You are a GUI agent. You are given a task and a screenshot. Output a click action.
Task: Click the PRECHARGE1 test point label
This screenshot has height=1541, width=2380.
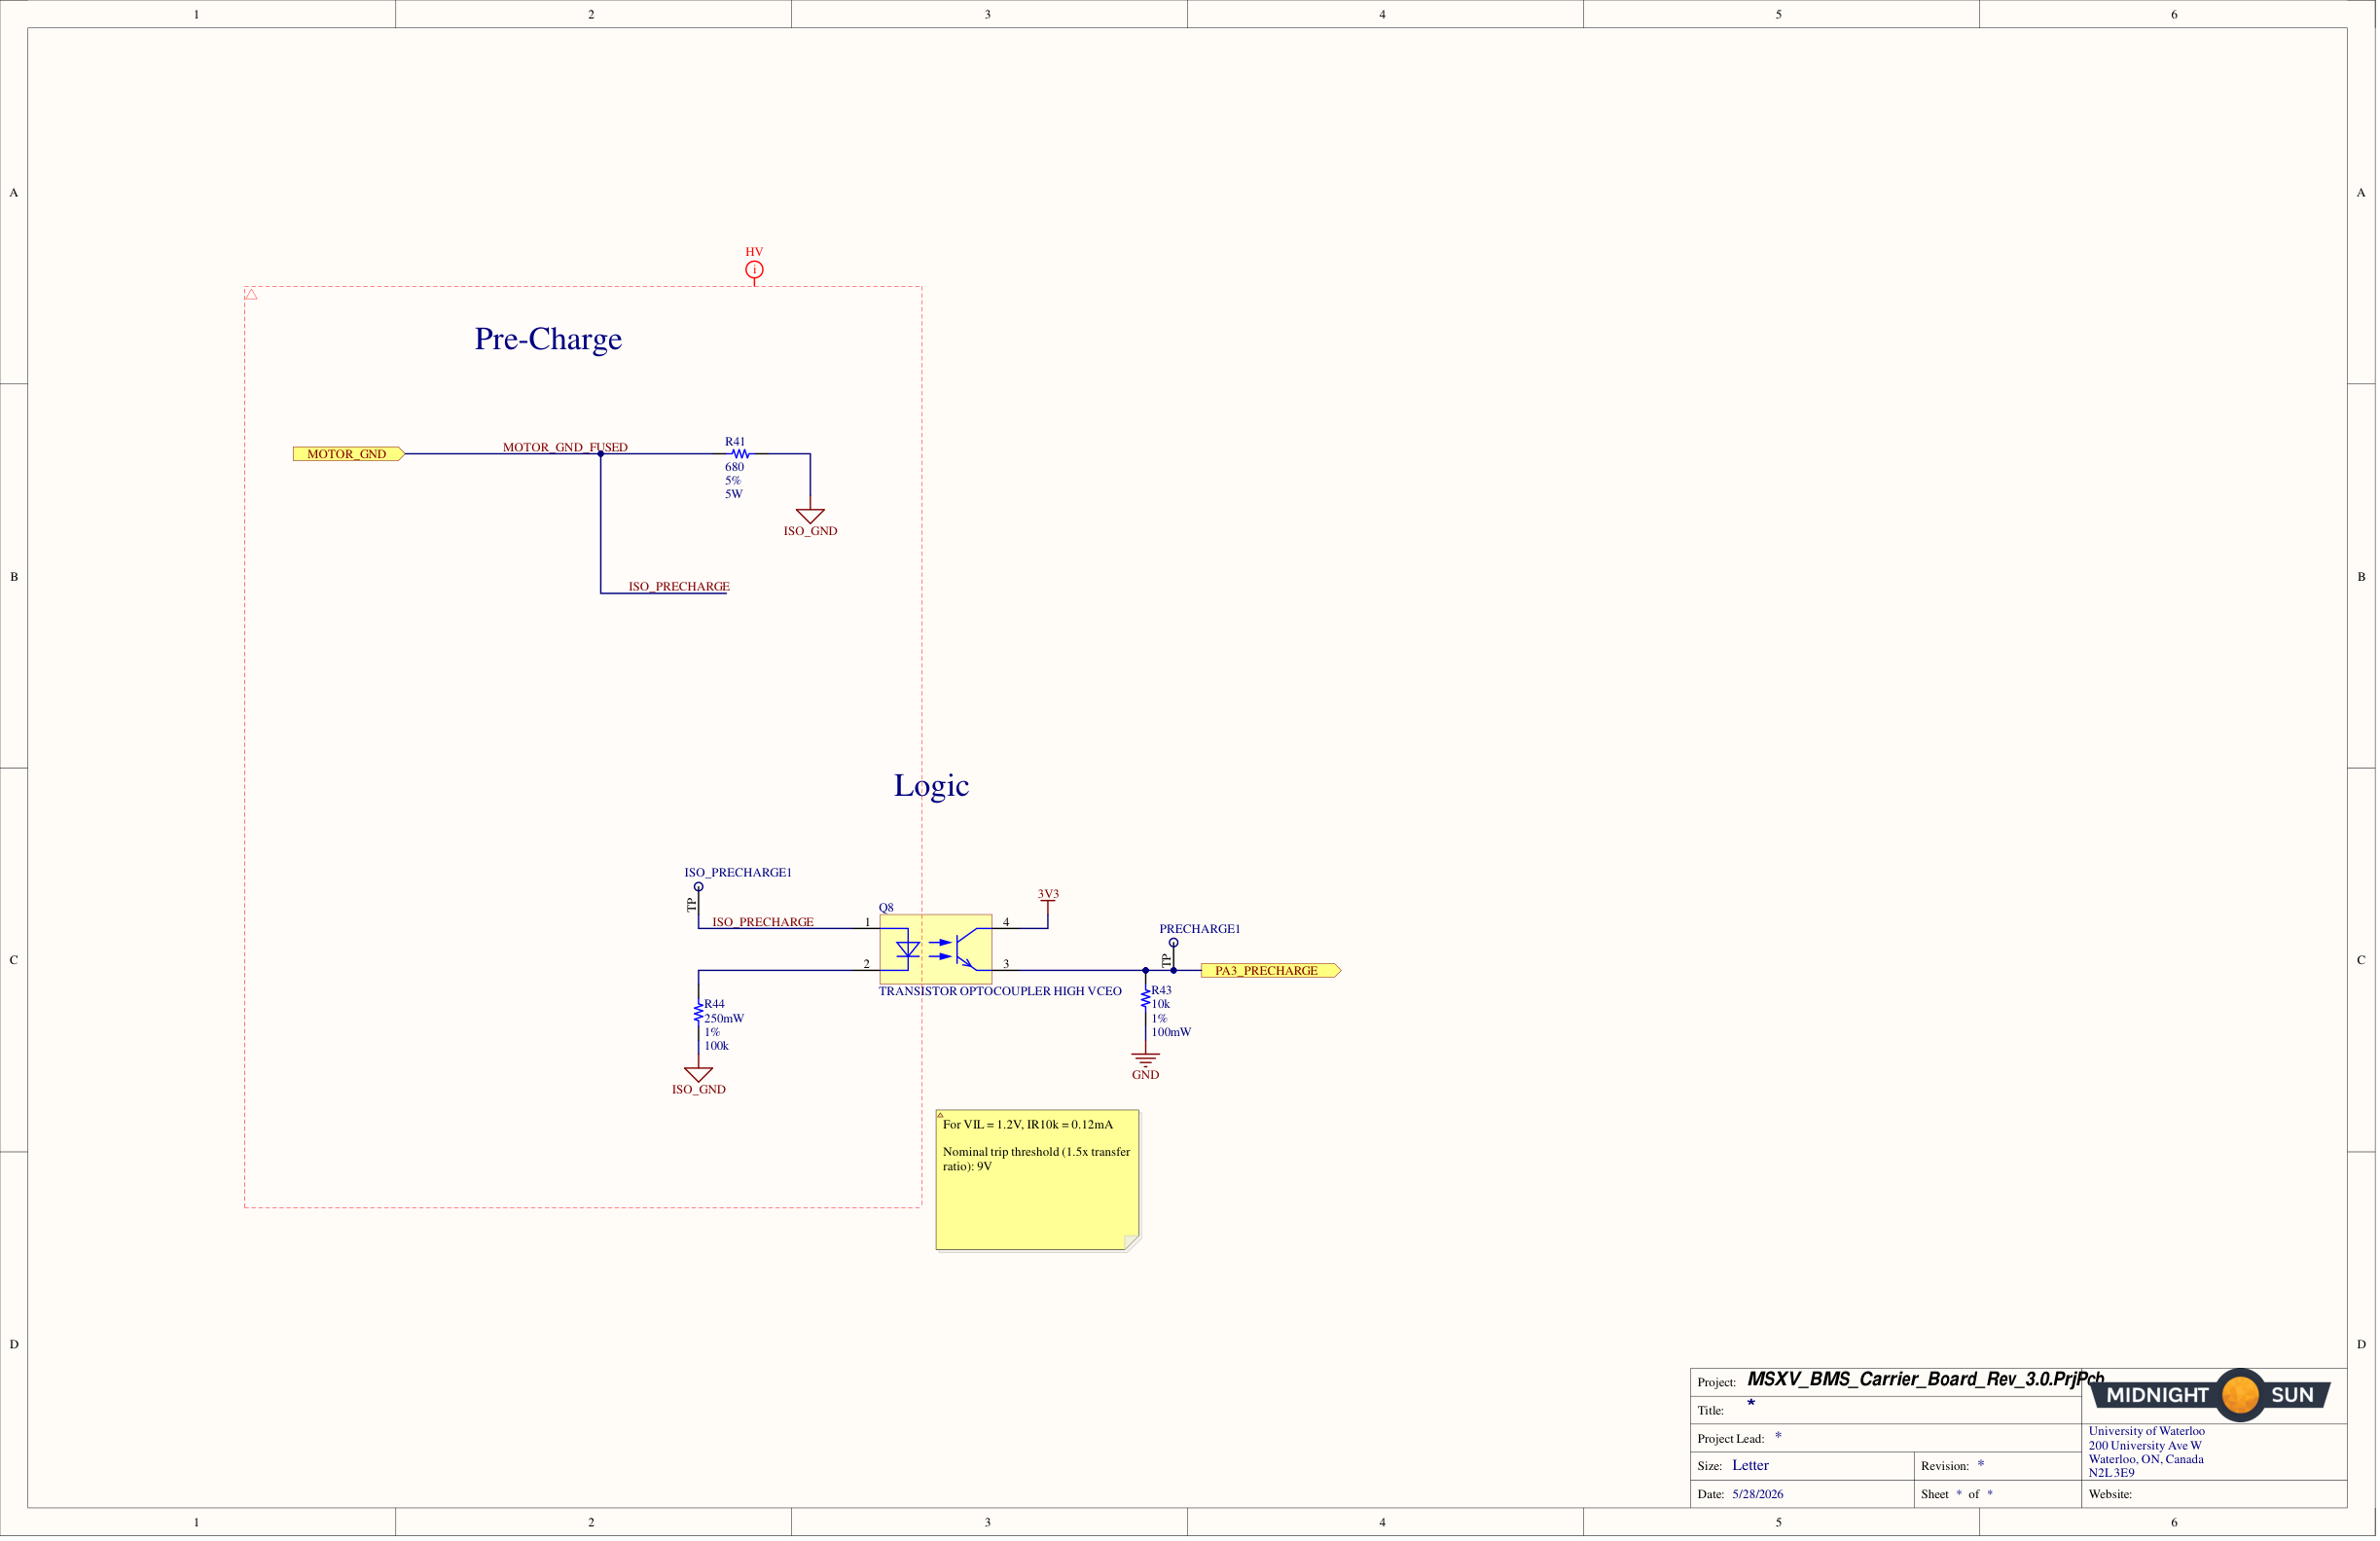pos(1199,929)
